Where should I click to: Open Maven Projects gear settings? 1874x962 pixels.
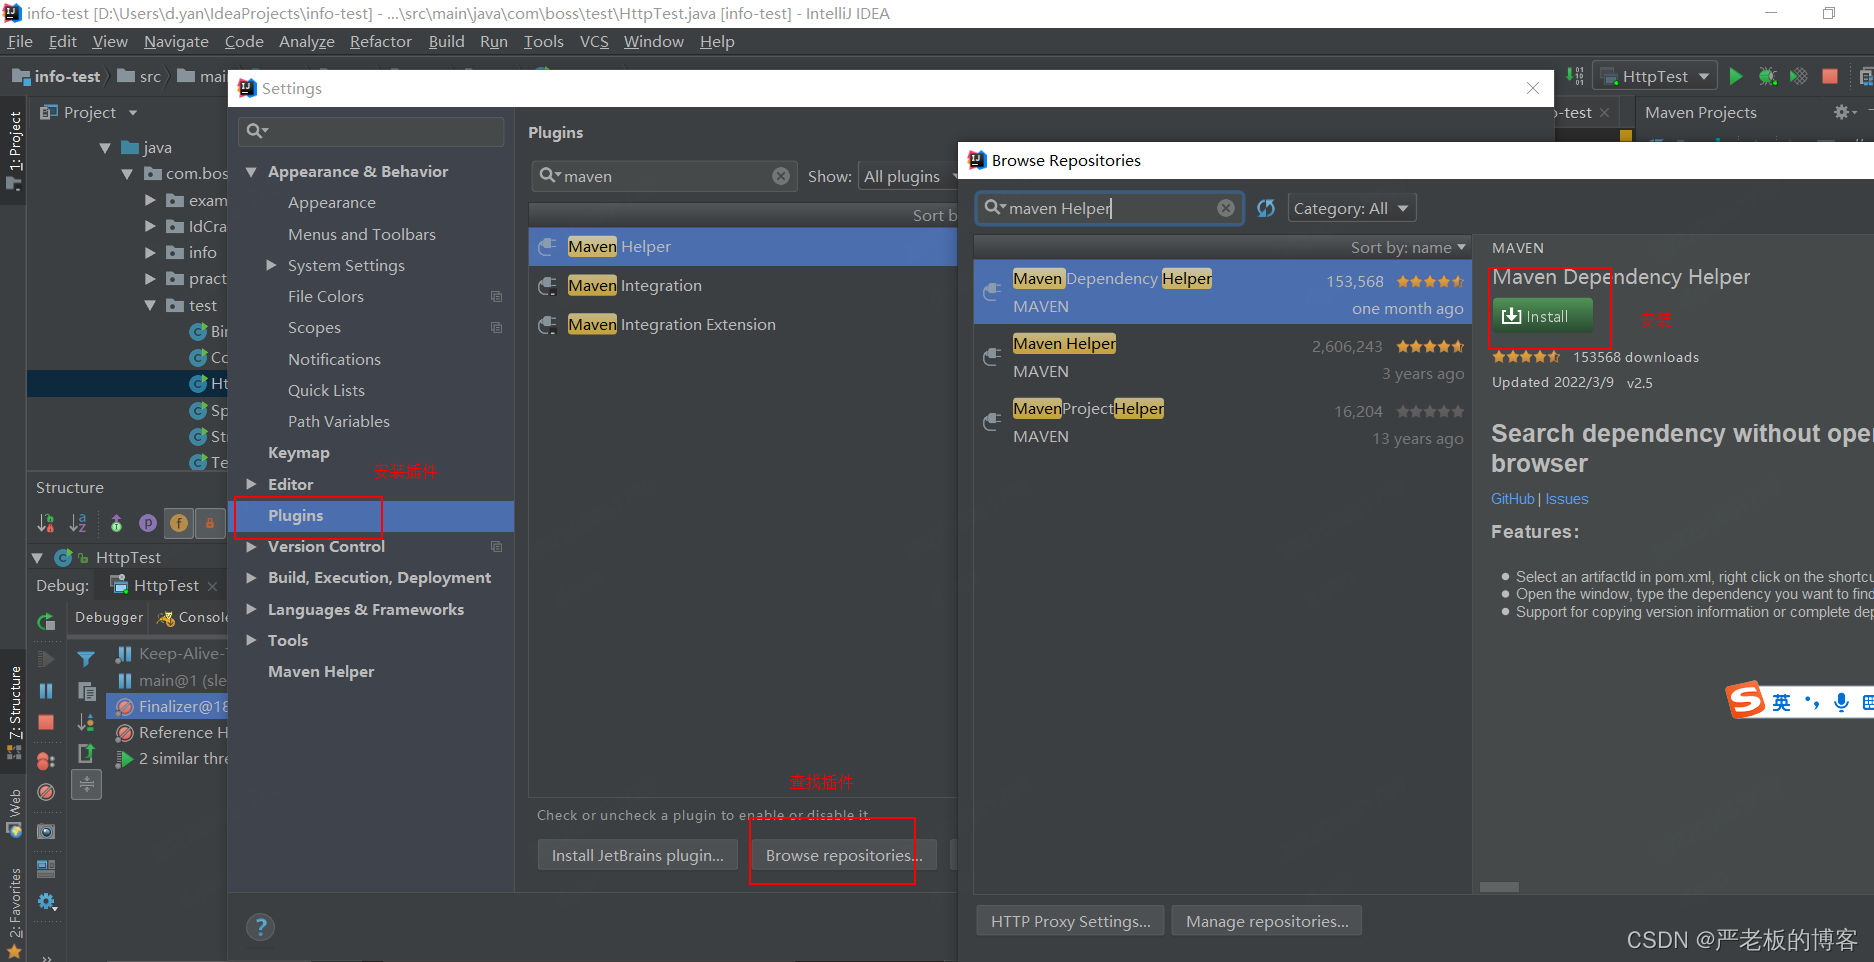(1843, 112)
